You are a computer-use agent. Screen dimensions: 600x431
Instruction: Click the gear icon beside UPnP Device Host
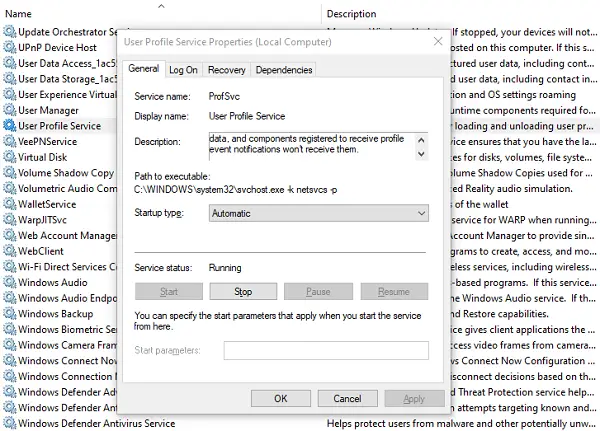(10, 47)
